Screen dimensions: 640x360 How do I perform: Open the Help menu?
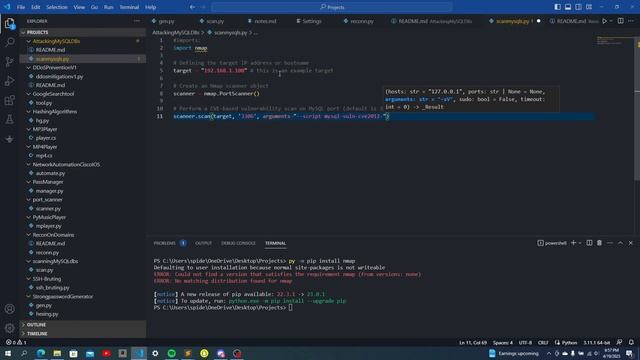151,7
